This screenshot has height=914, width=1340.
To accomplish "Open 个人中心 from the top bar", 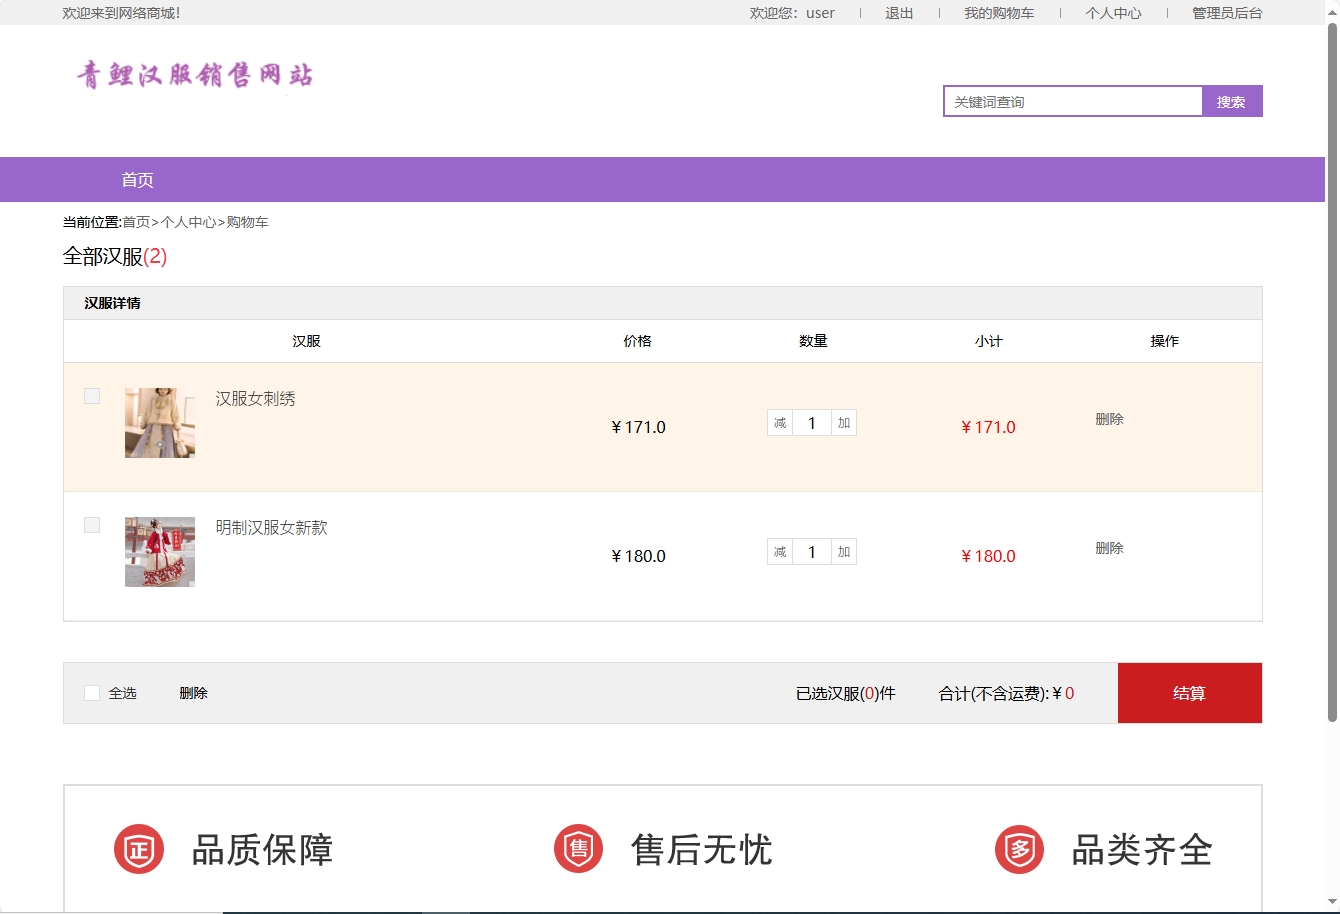I will click(1113, 13).
